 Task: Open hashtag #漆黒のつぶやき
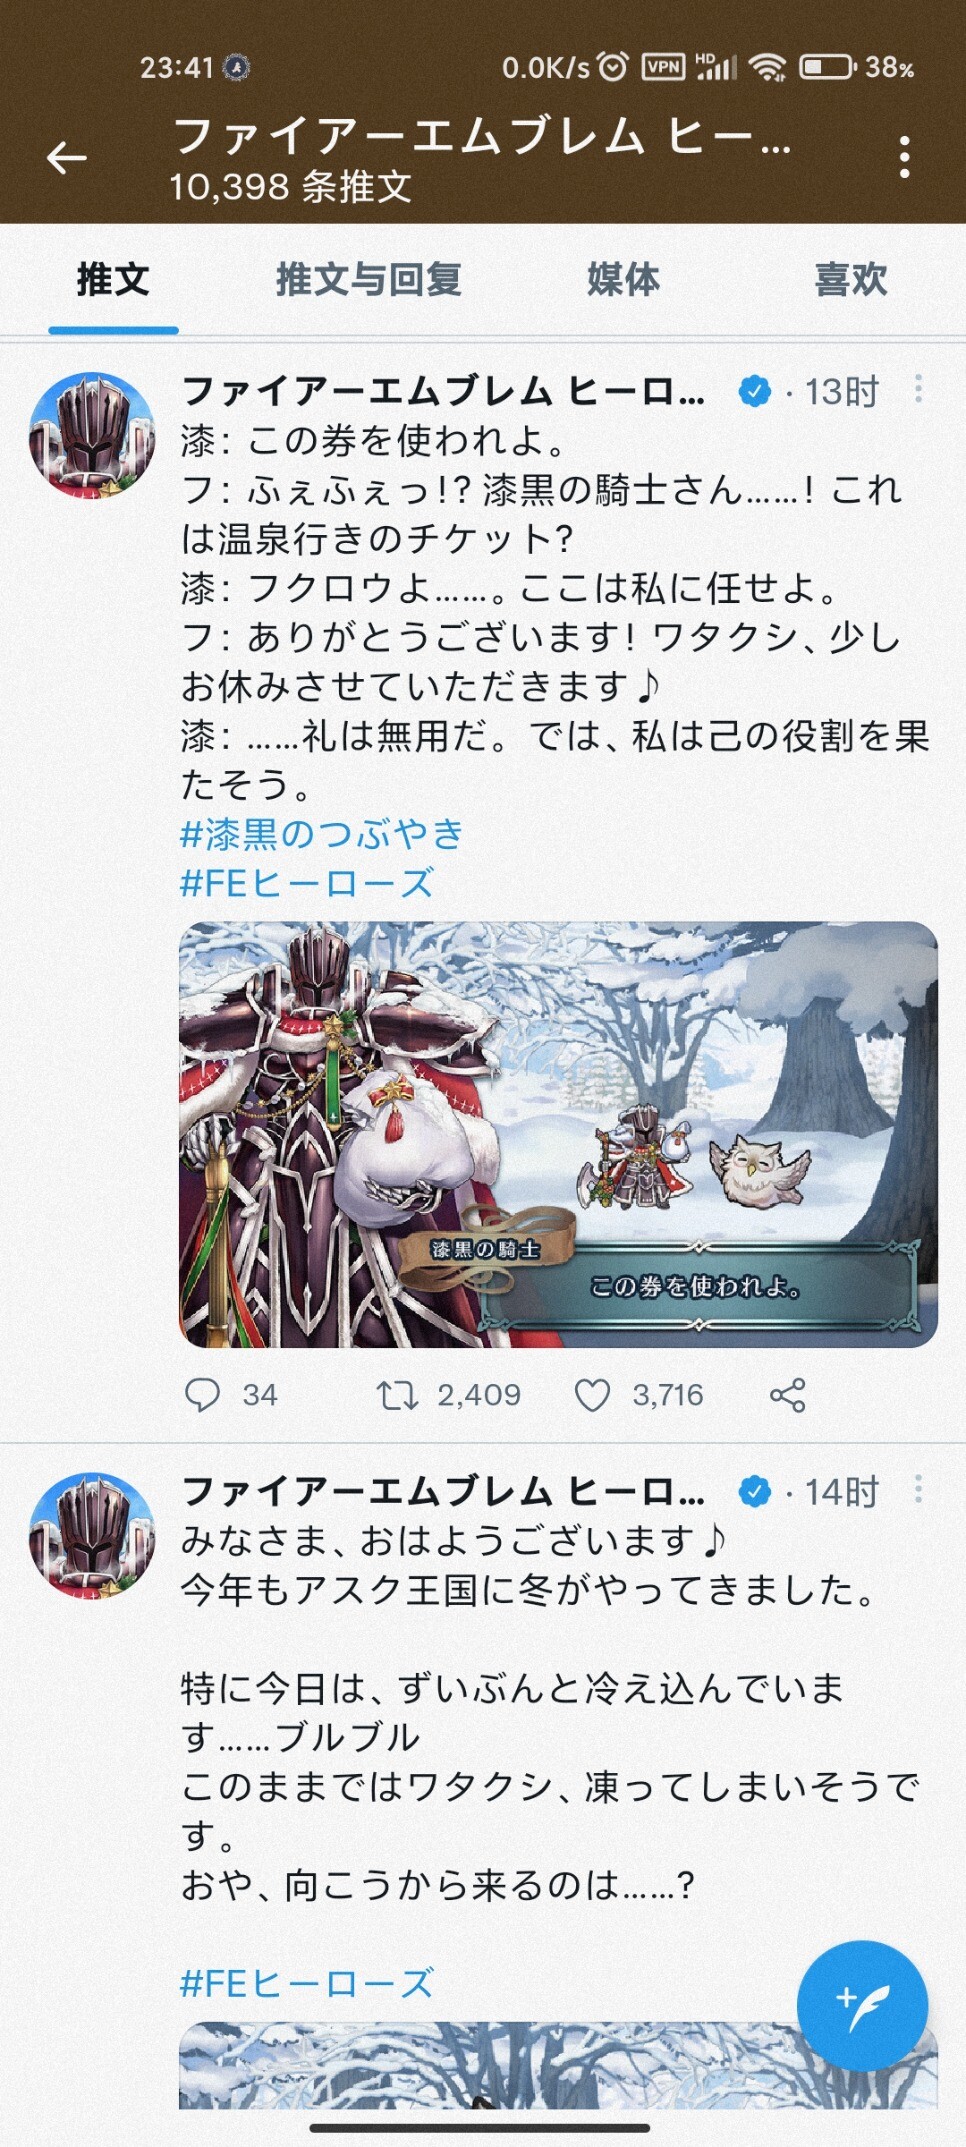pos(321,834)
